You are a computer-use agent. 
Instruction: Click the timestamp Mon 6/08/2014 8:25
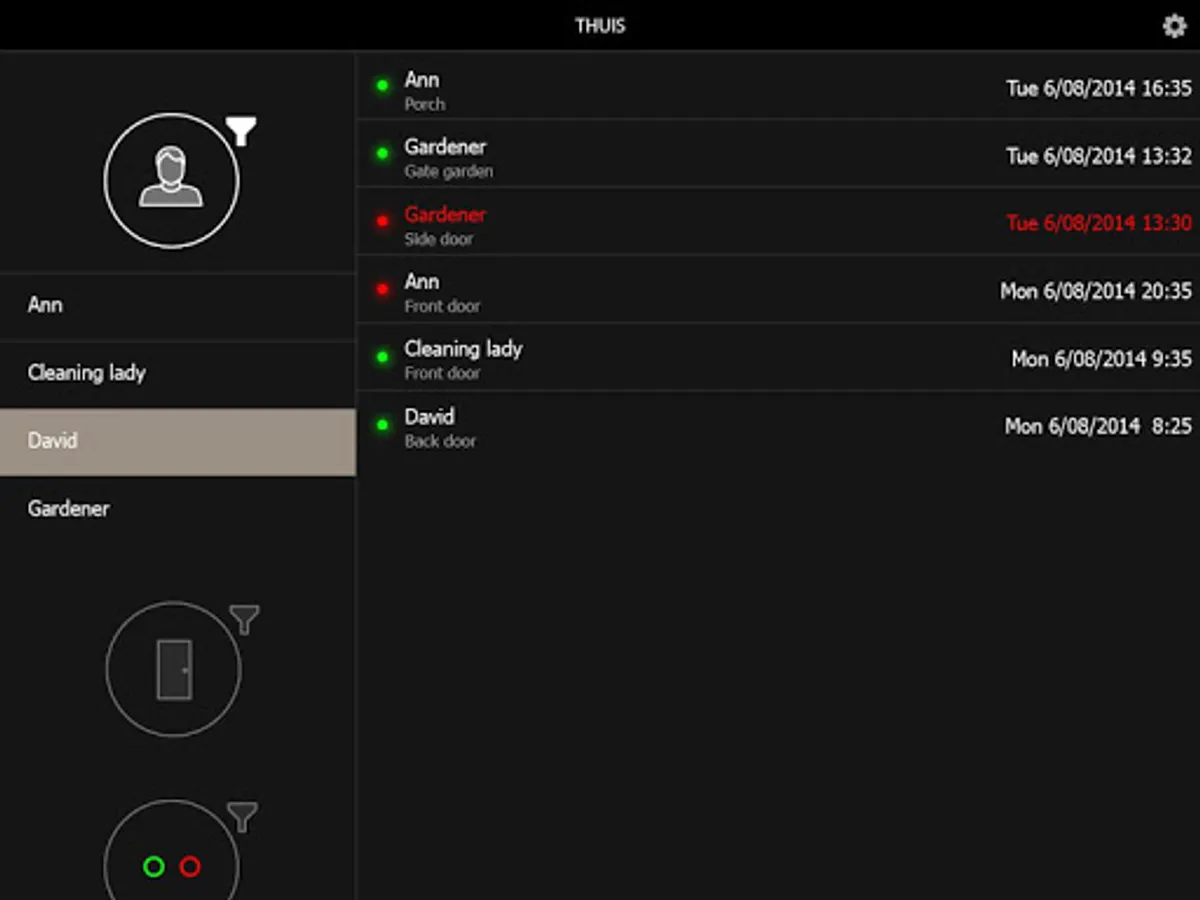(1098, 427)
